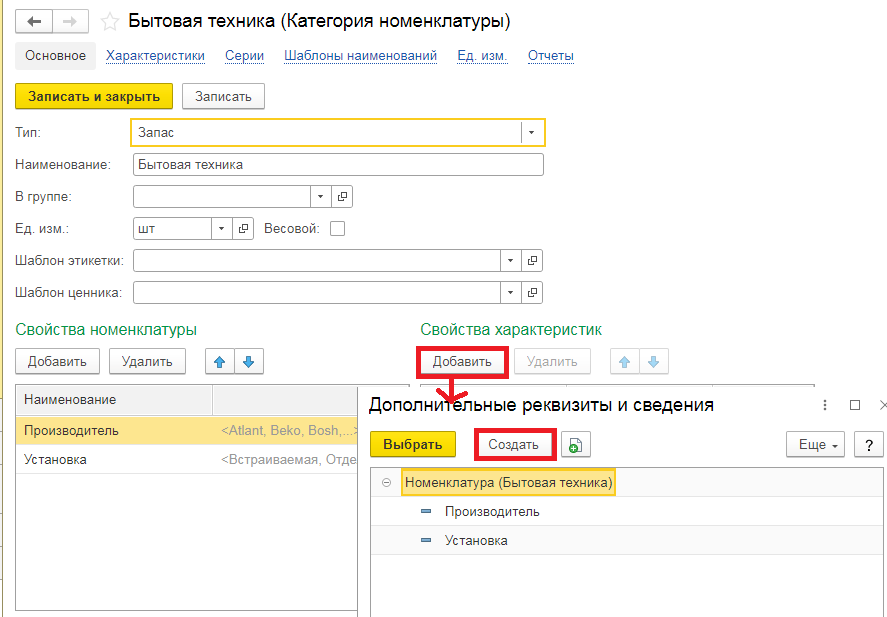This screenshot has width=887, height=617.
Task: Click Записать и закрыть button
Action: point(94,97)
